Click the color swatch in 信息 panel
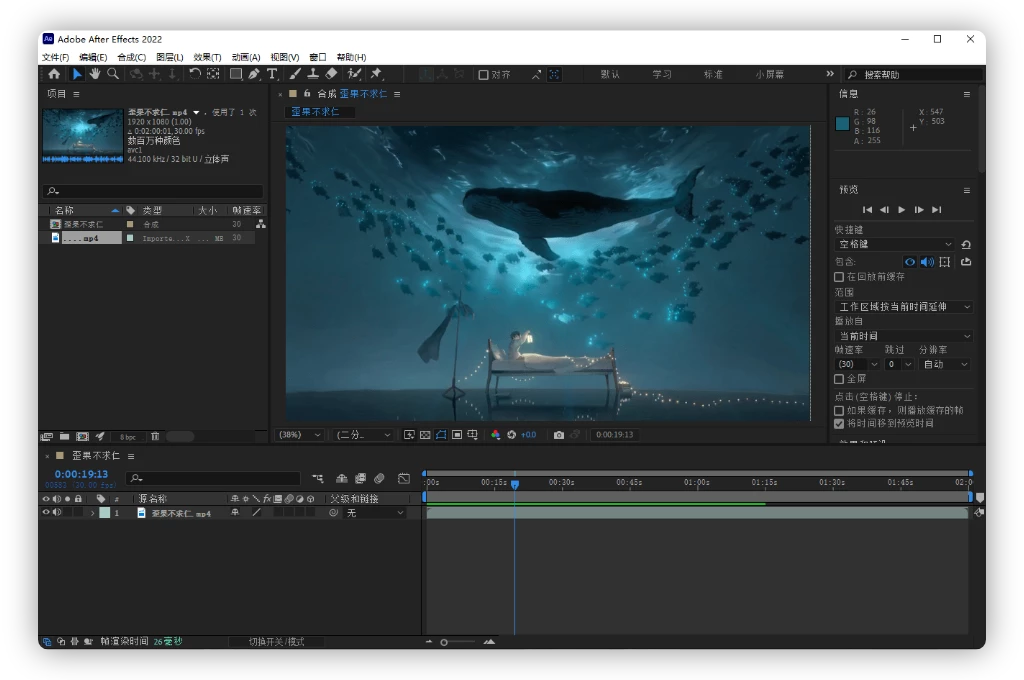 click(842, 123)
